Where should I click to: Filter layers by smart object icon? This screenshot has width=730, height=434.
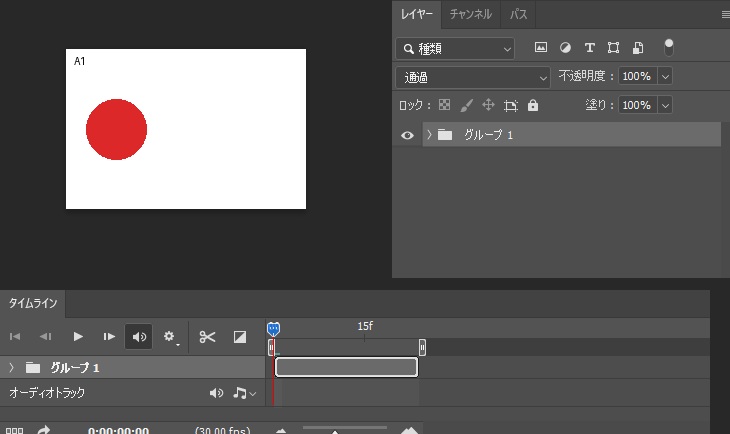click(x=638, y=47)
